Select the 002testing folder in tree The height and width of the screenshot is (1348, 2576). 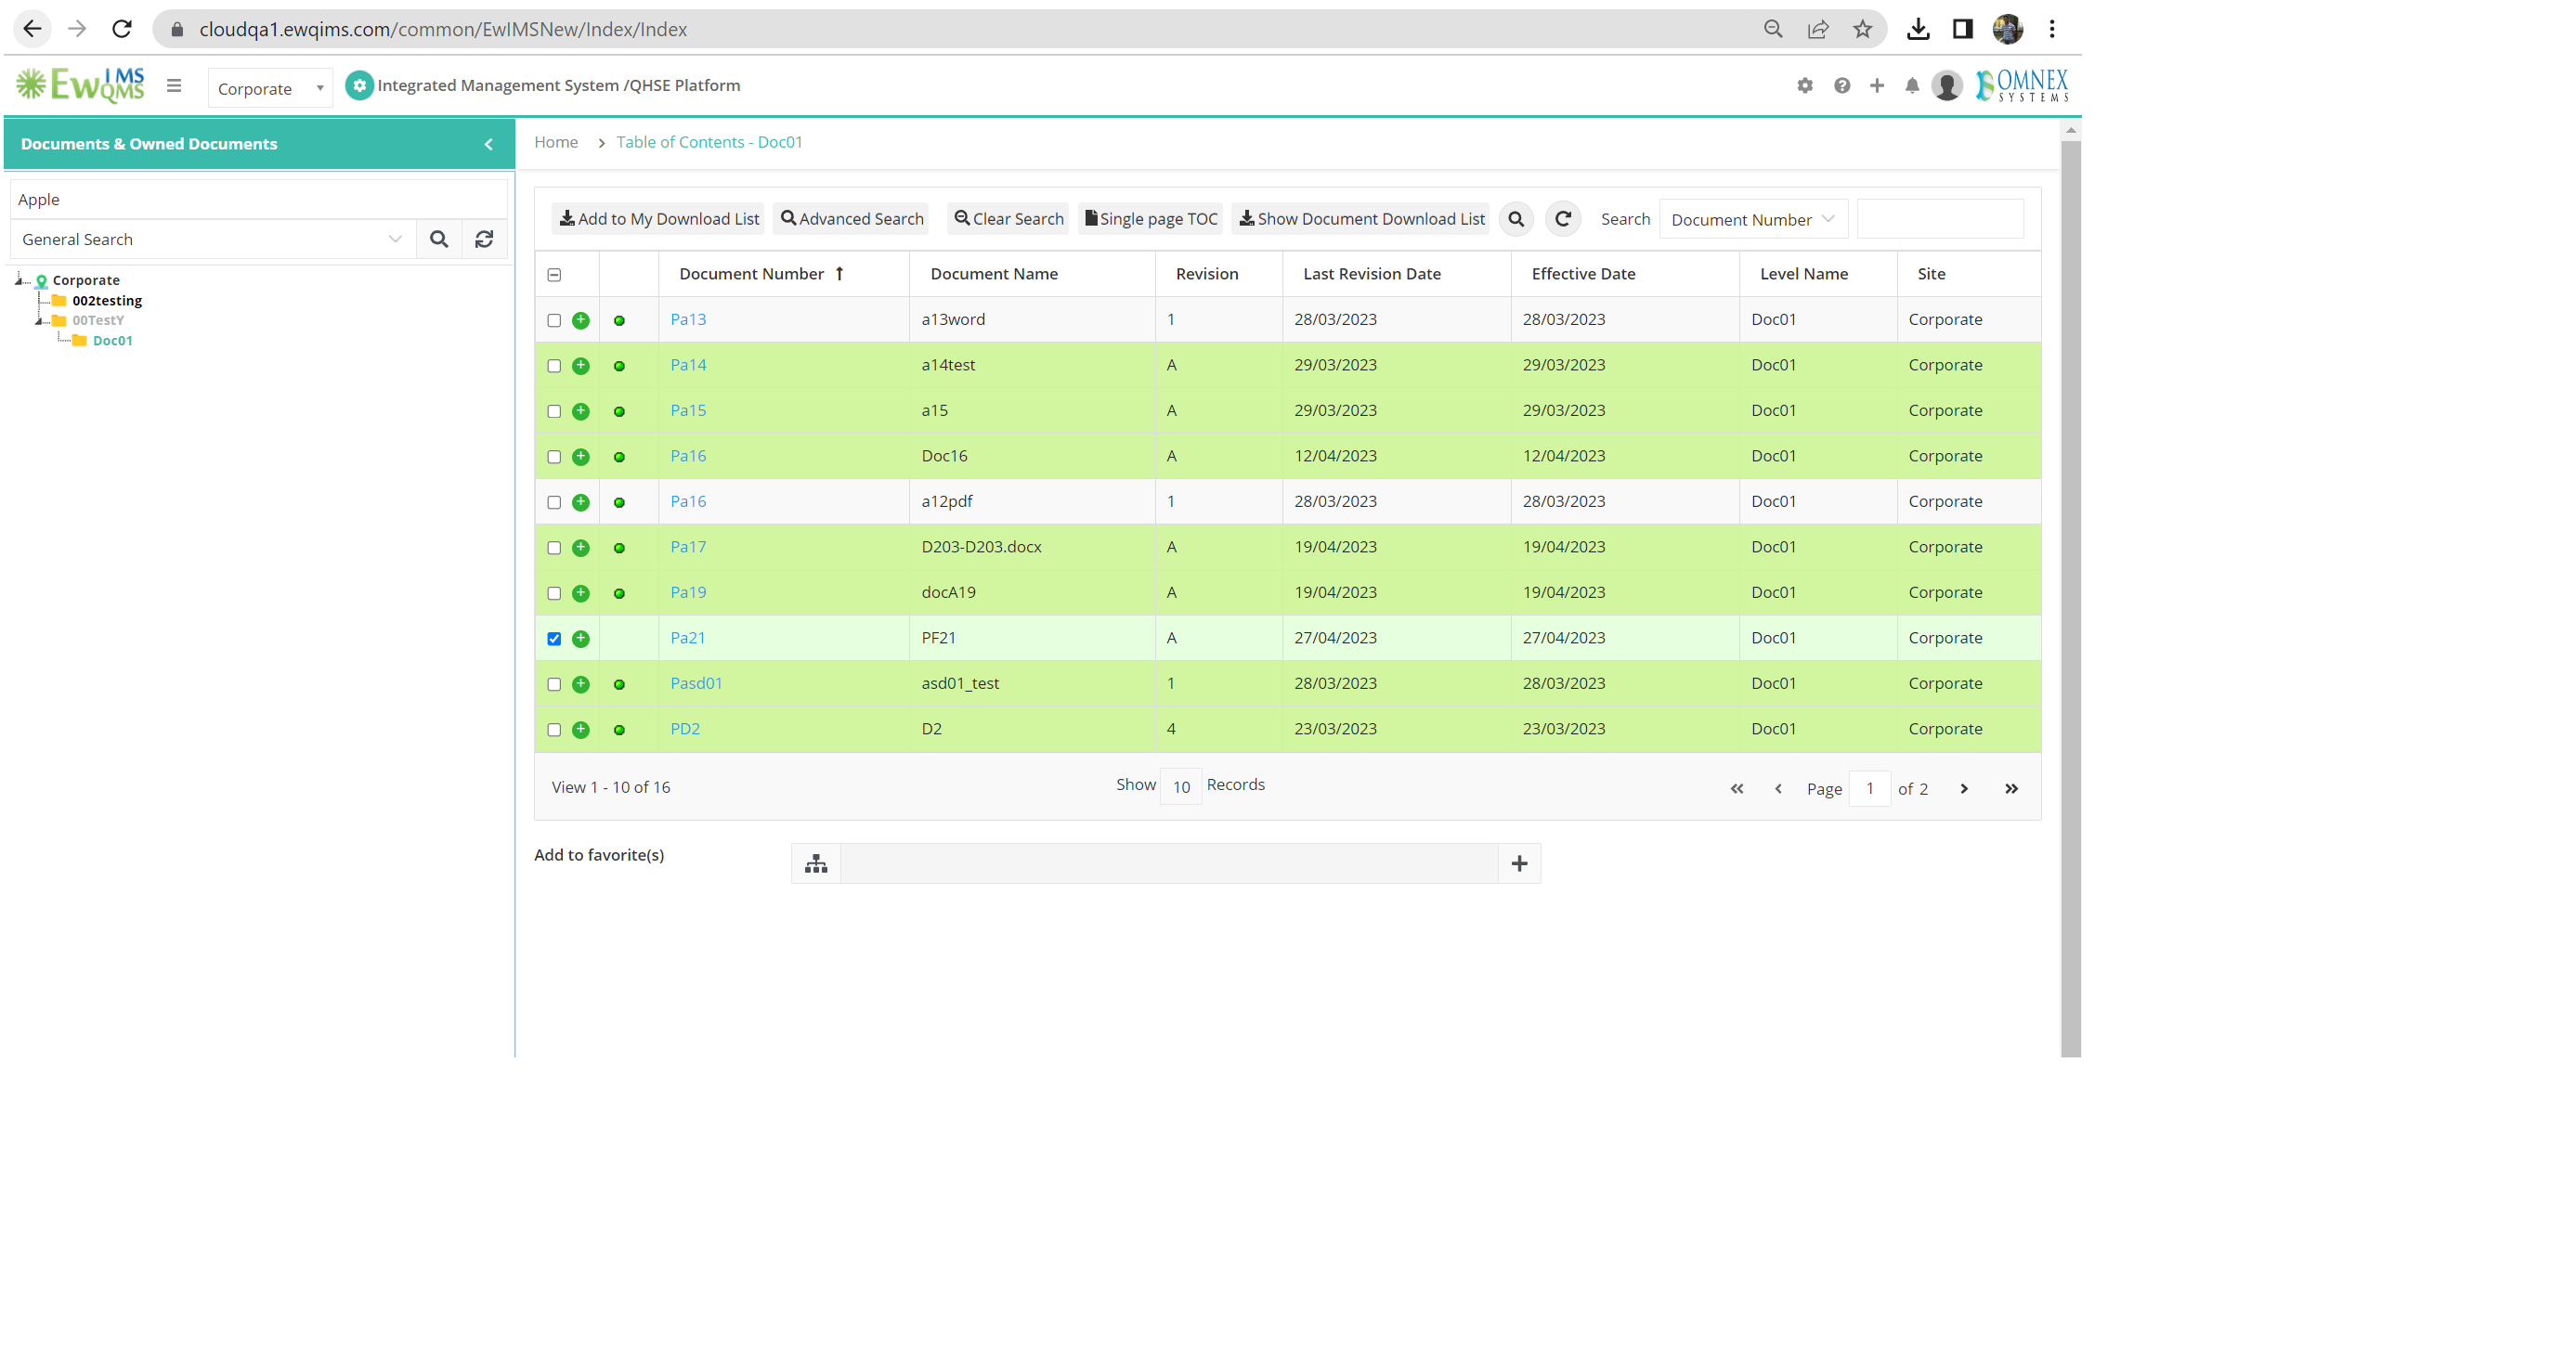coord(107,300)
